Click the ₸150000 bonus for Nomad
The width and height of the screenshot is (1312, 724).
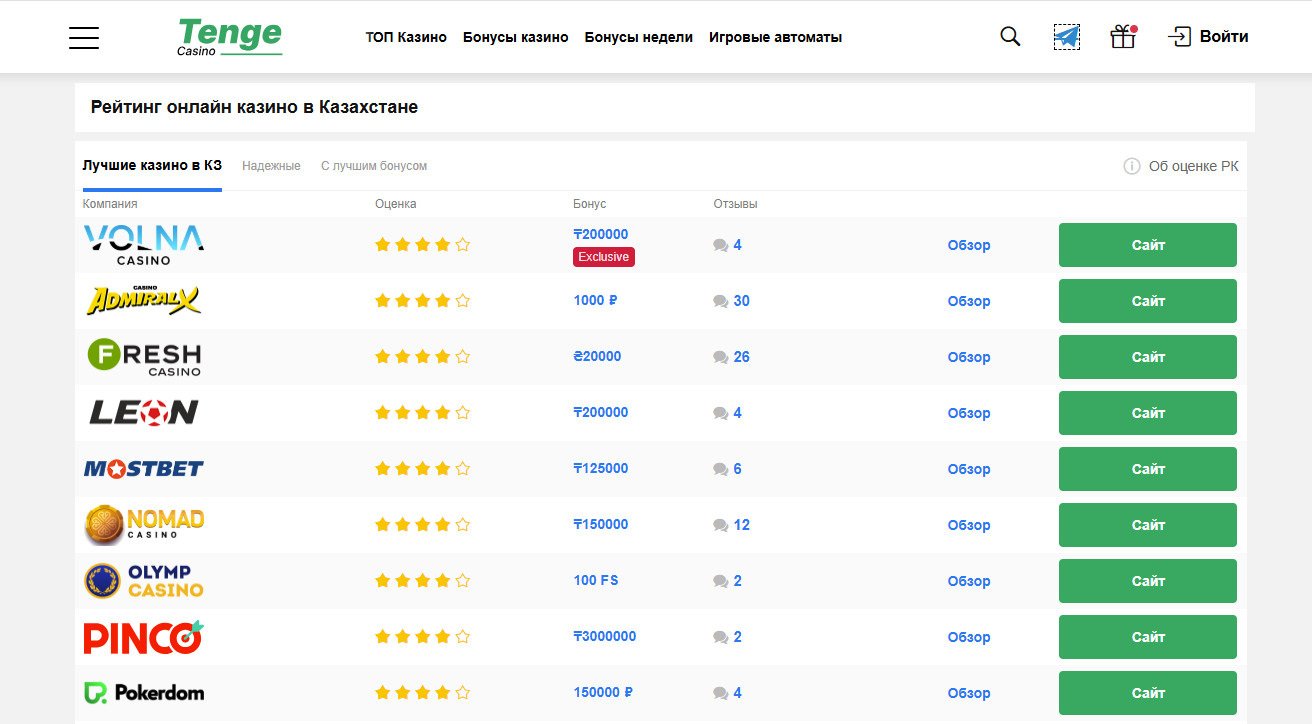pyautogui.click(x=601, y=524)
